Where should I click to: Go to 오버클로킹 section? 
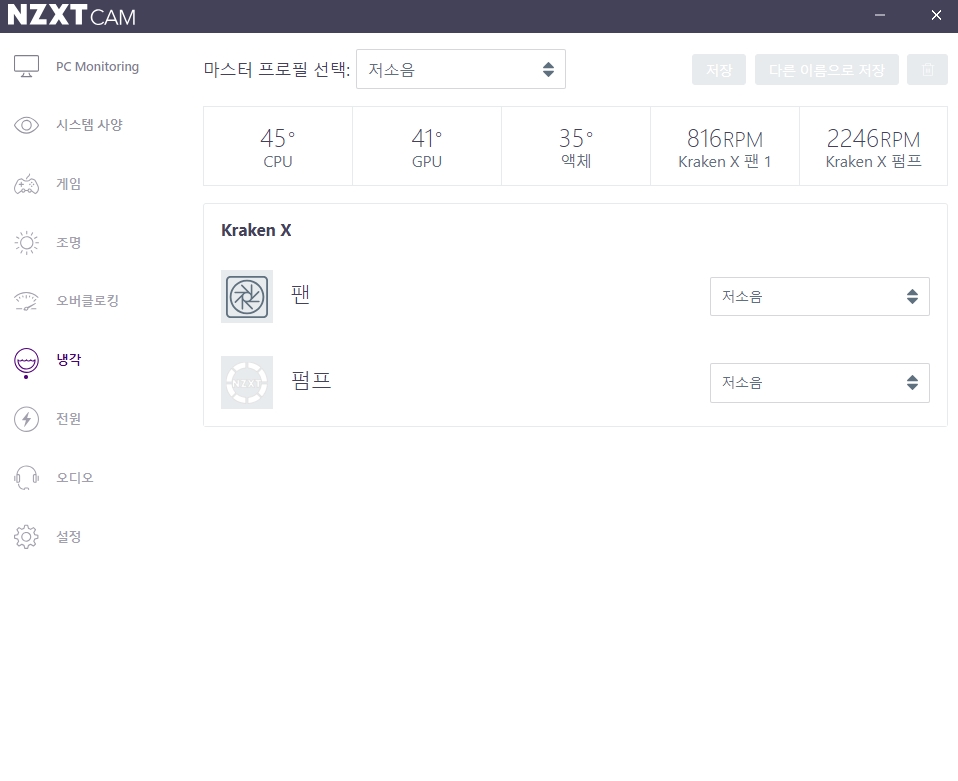pos(87,301)
